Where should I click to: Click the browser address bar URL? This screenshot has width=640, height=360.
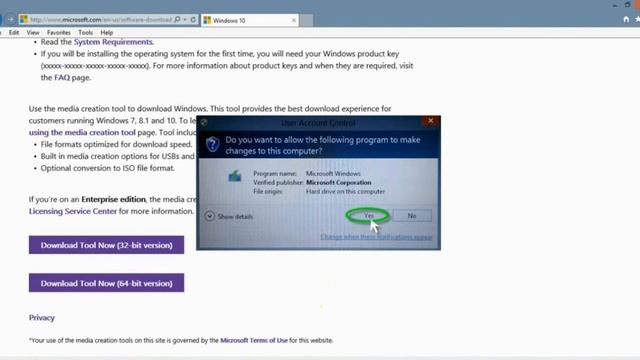(101, 20)
